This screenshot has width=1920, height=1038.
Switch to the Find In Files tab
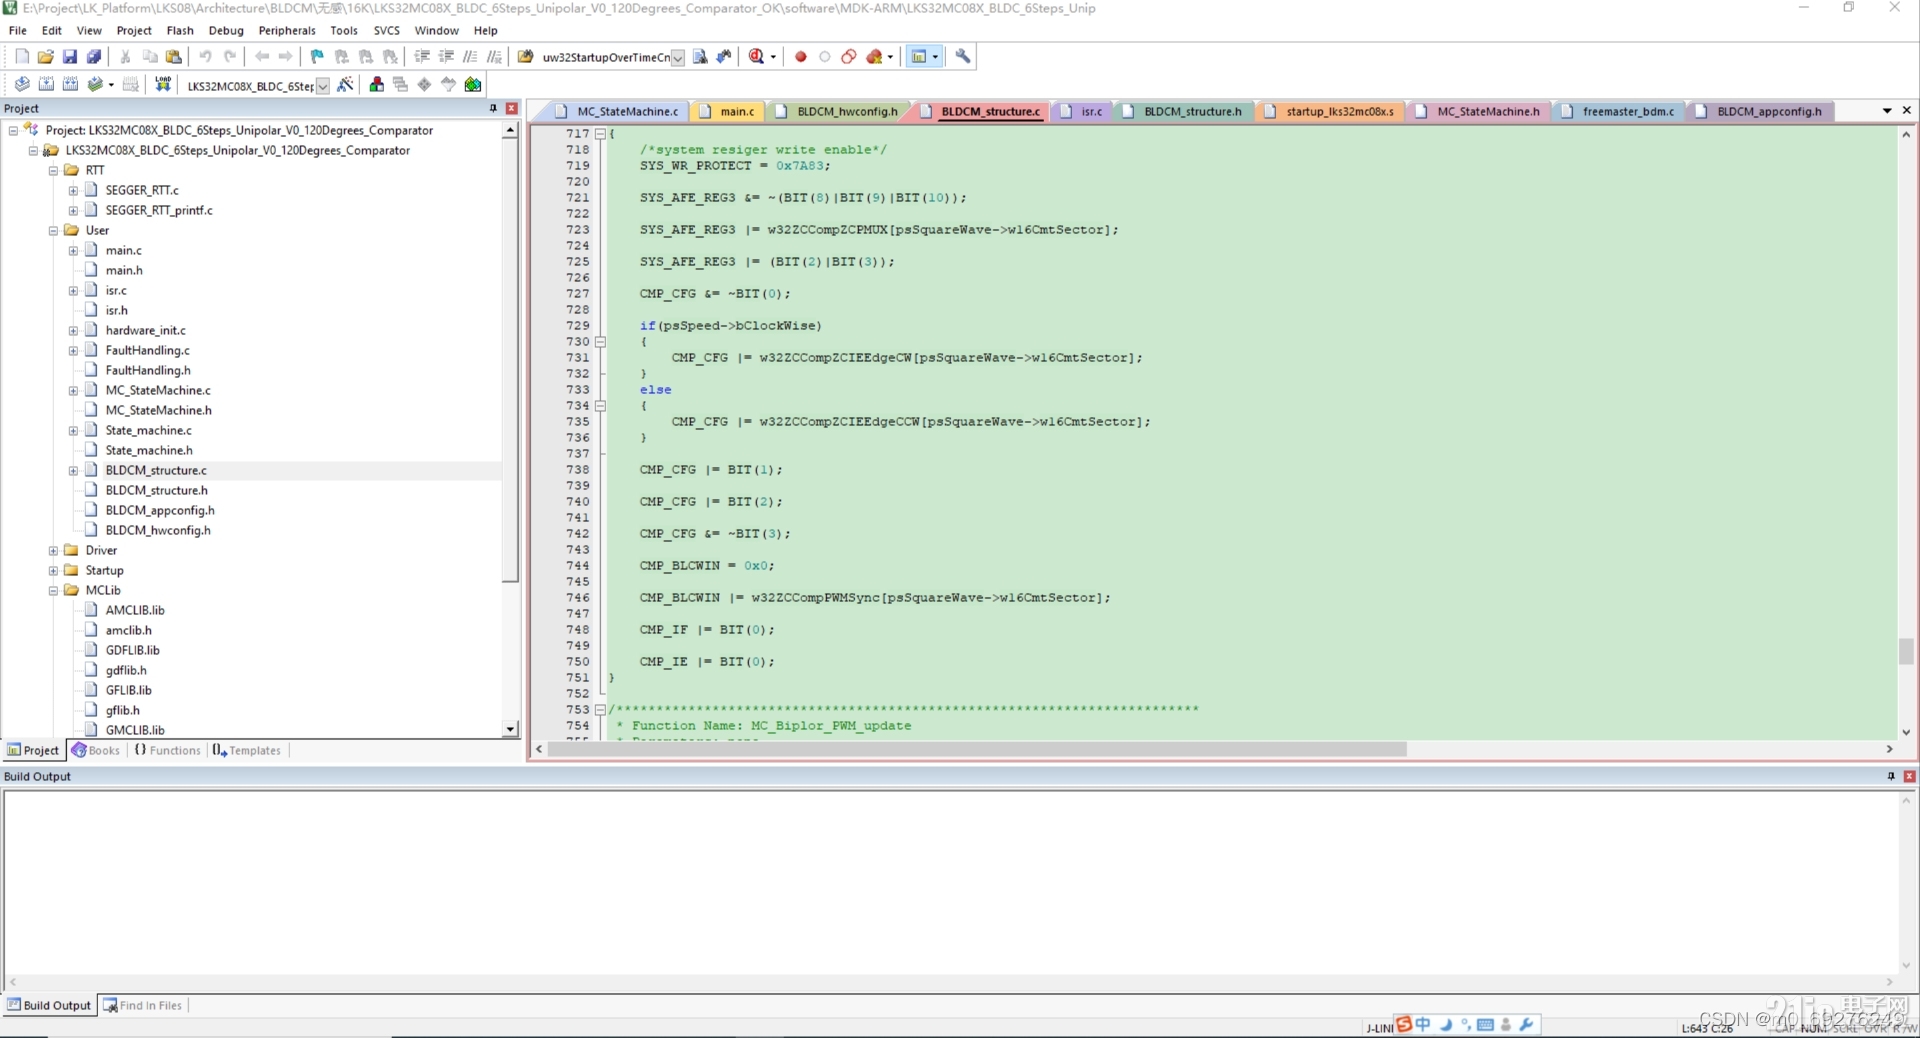[143, 1006]
